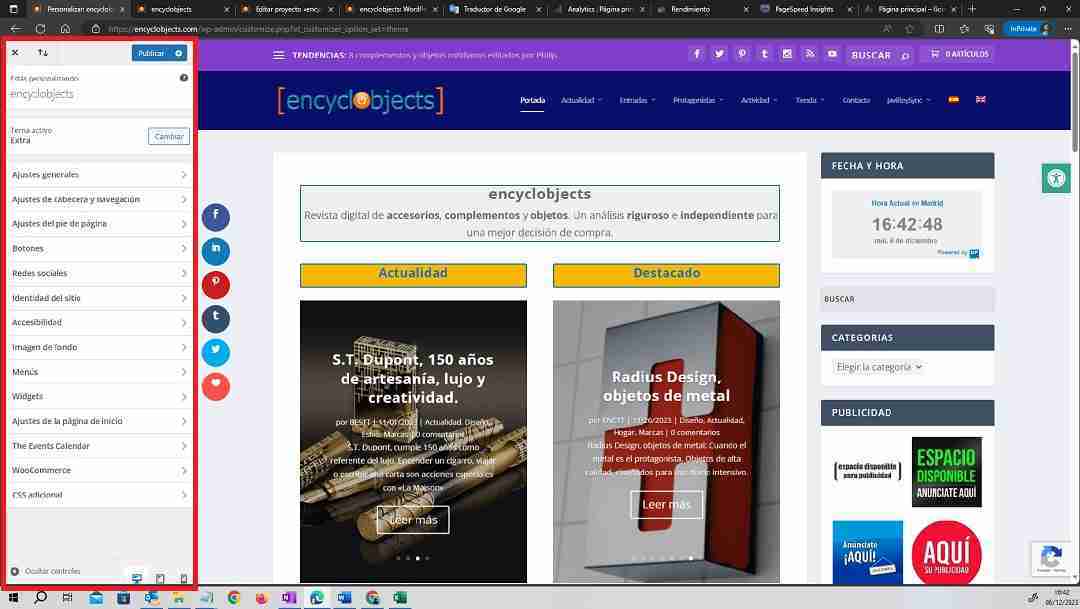
Task: Open YouTube icon in site header
Action: point(832,54)
